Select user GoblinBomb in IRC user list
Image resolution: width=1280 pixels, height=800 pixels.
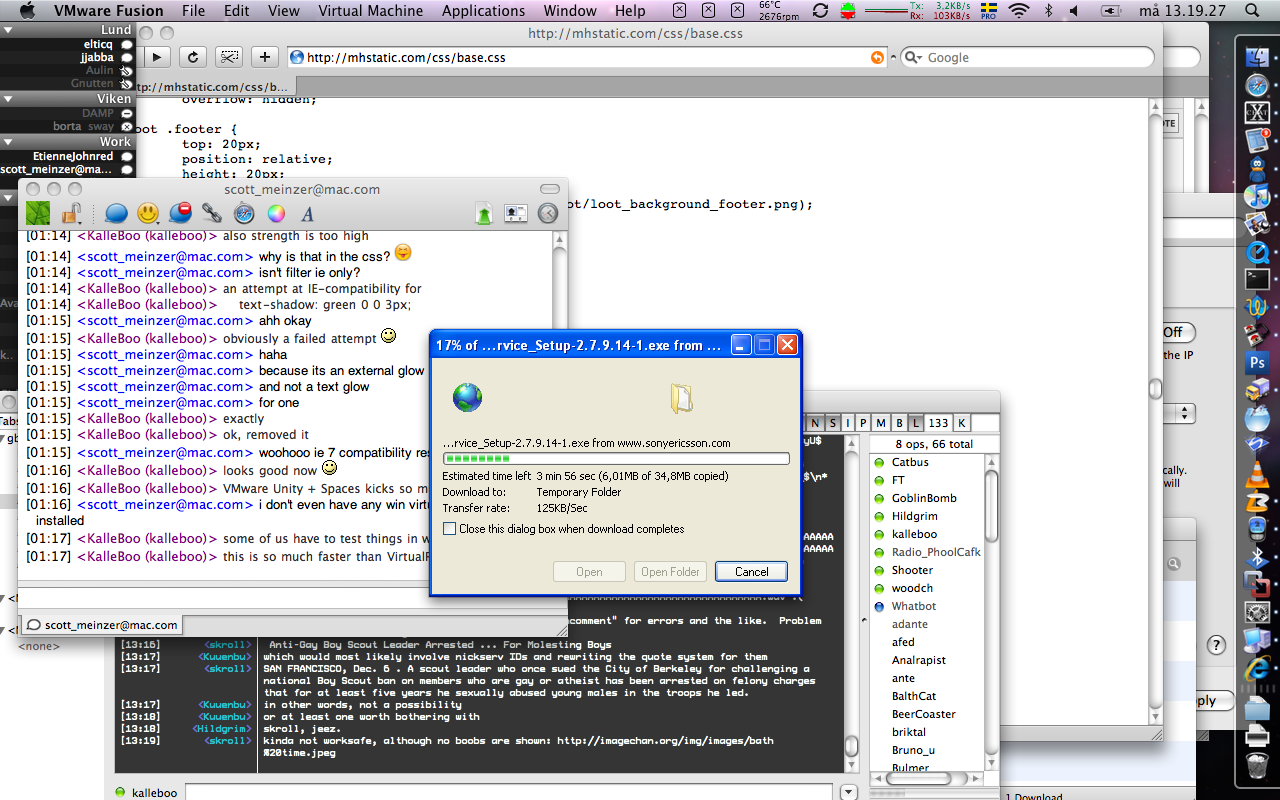click(x=923, y=498)
